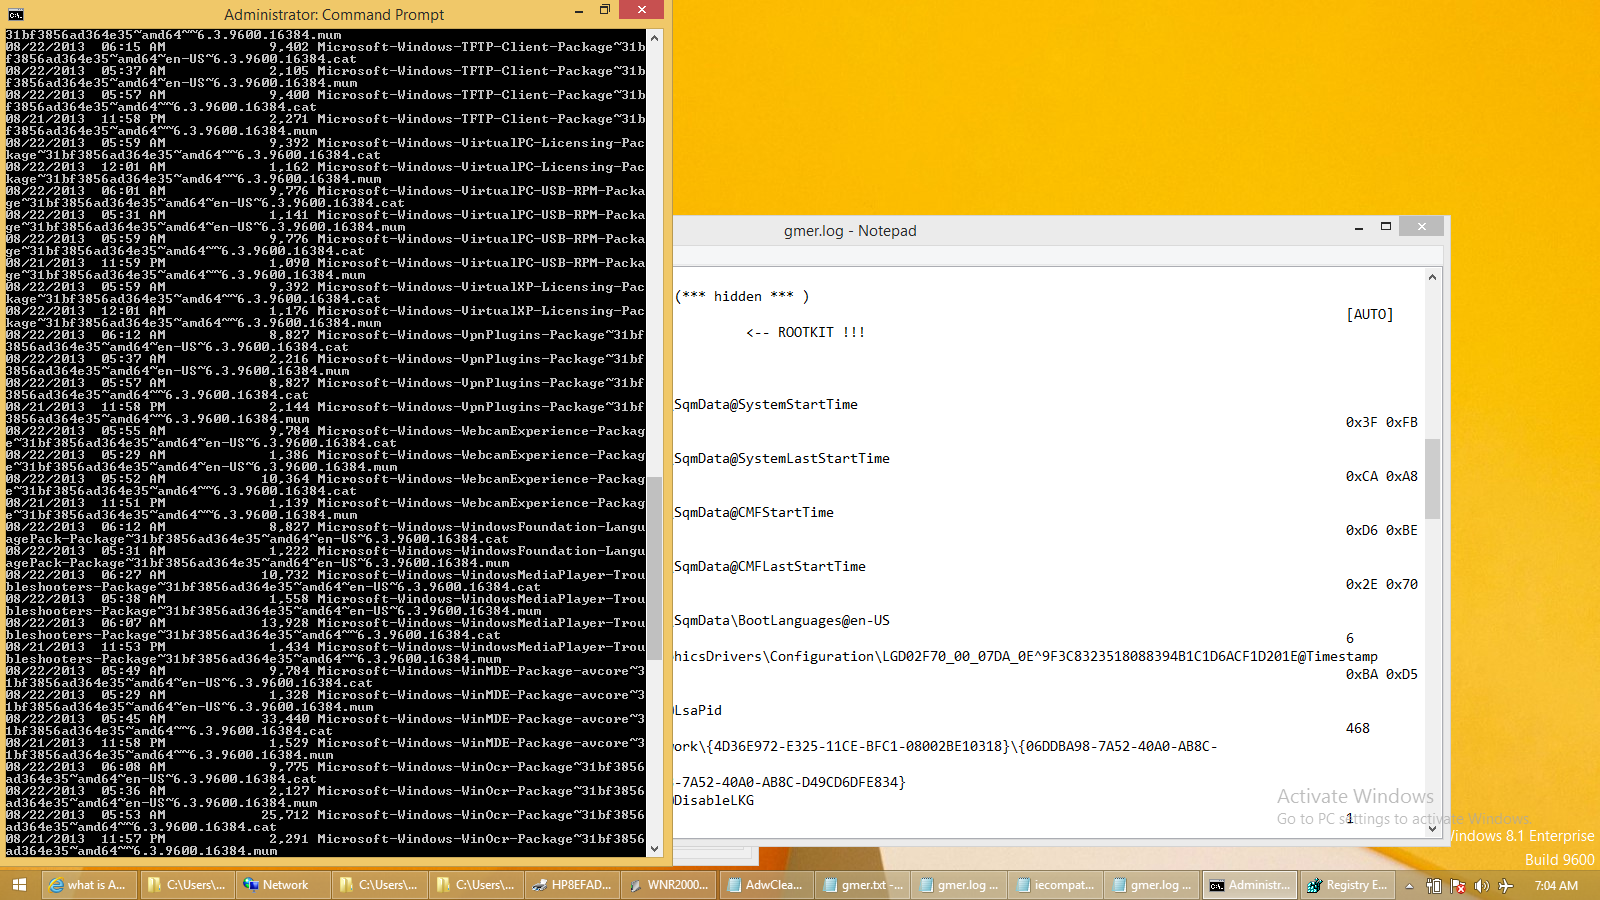Open iecompat... Notepad taskbar item

pyautogui.click(x=1055, y=885)
